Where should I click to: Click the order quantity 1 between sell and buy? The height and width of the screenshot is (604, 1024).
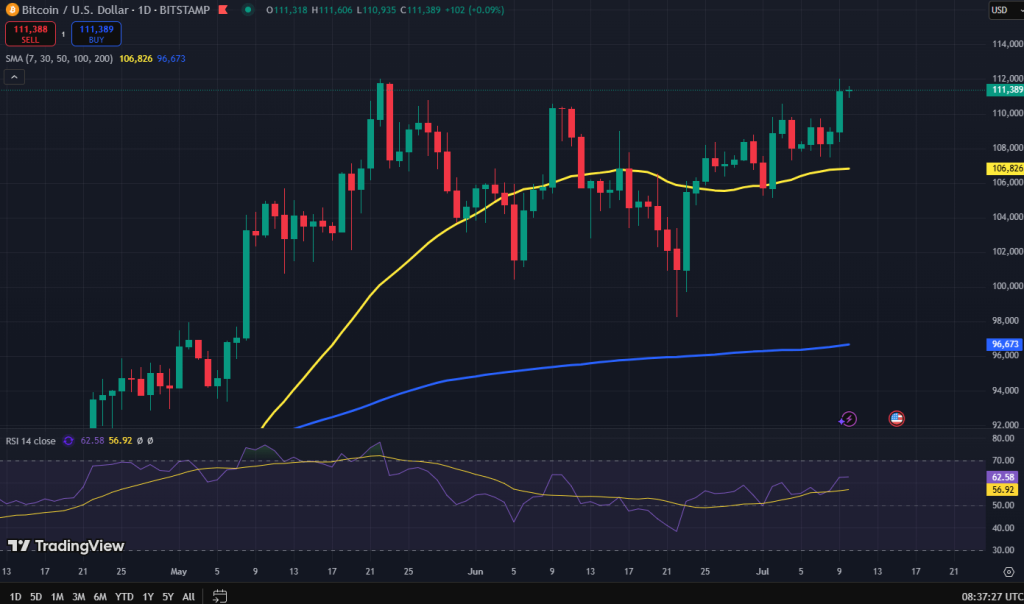63,35
